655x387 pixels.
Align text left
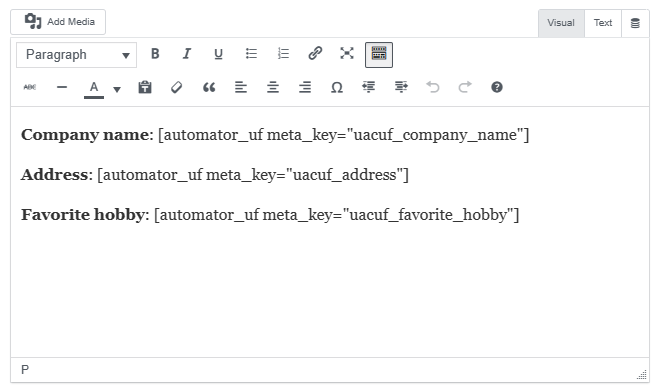click(241, 87)
